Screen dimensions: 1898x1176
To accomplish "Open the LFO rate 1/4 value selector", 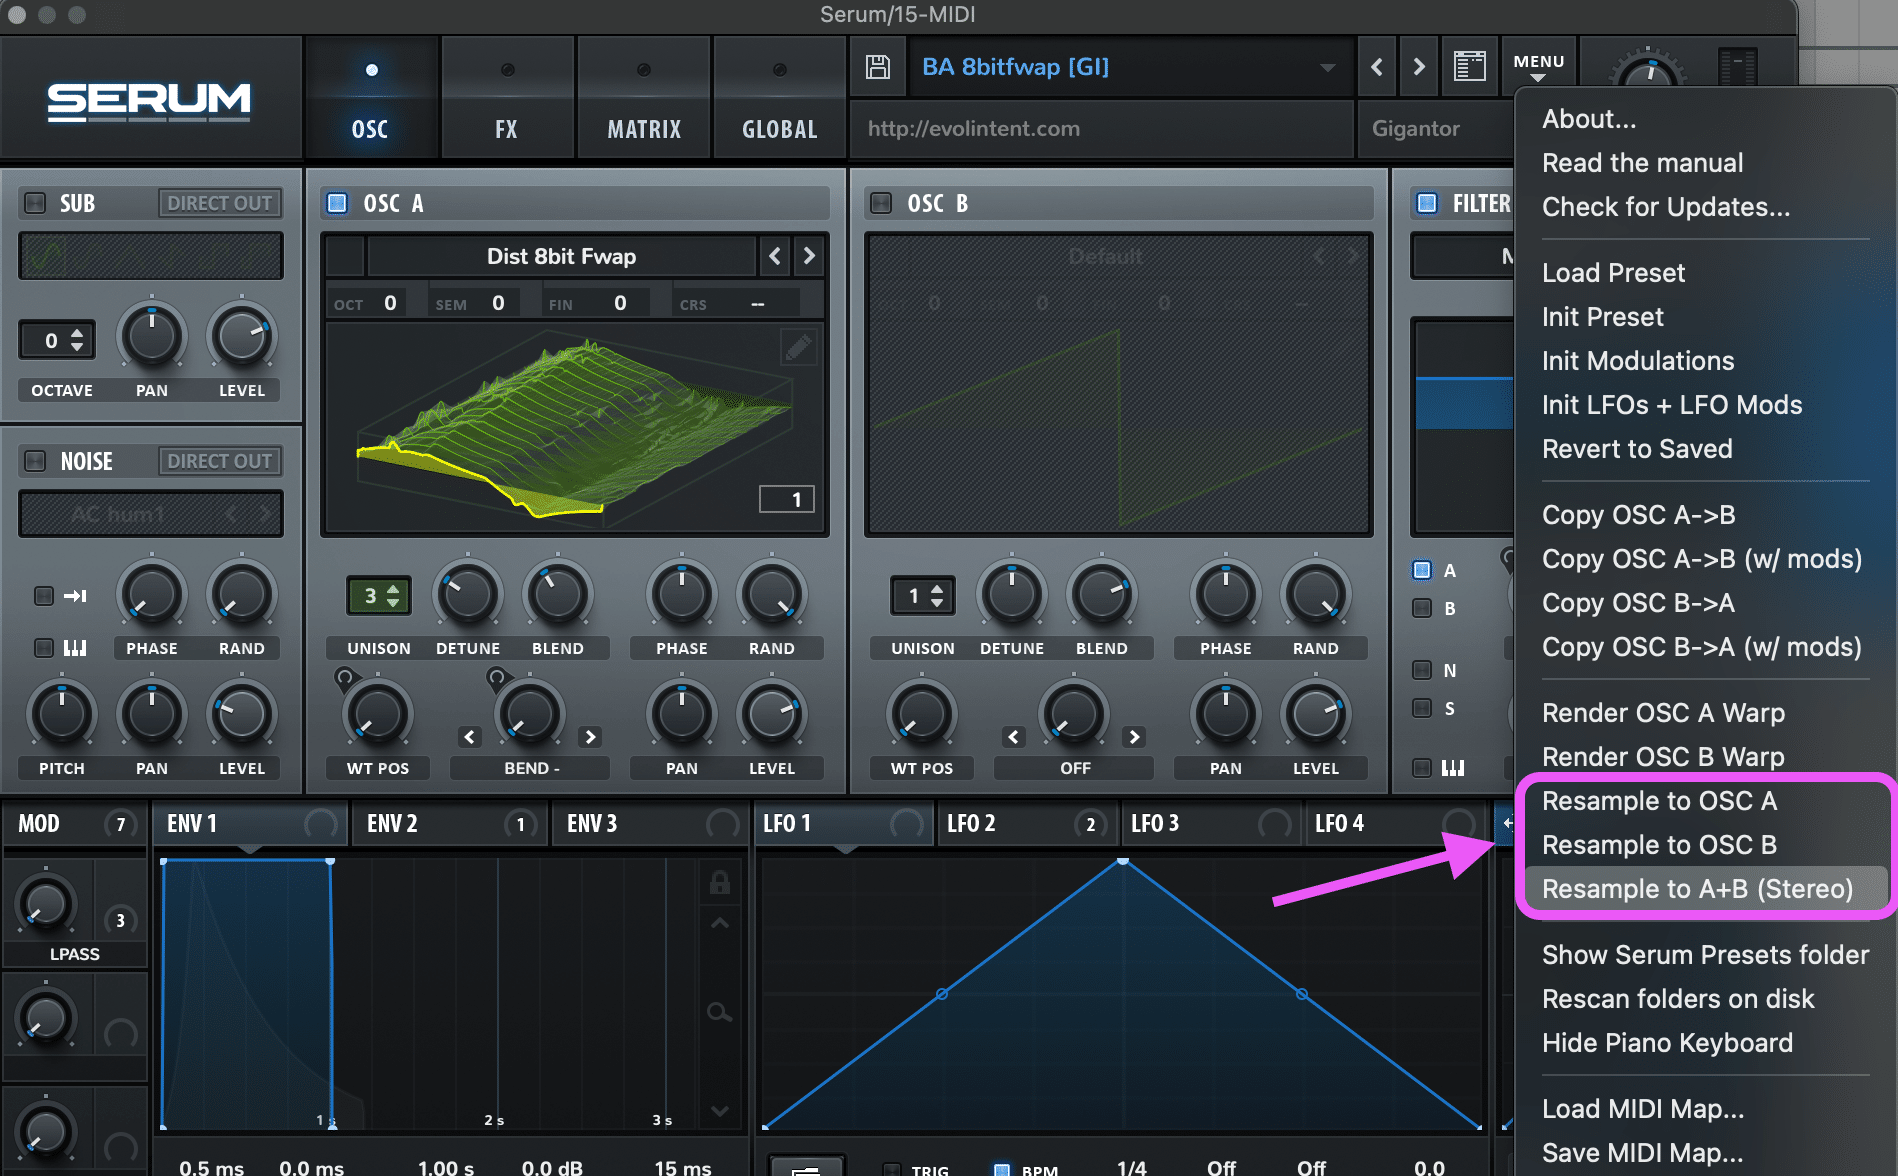I will point(1131,1167).
